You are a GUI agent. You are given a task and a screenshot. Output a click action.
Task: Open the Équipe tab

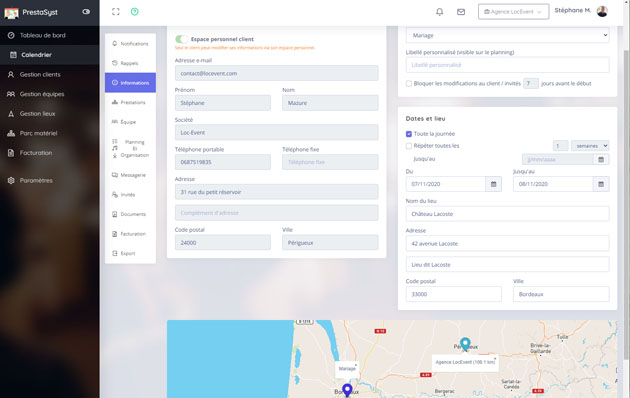(x=130, y=122)
